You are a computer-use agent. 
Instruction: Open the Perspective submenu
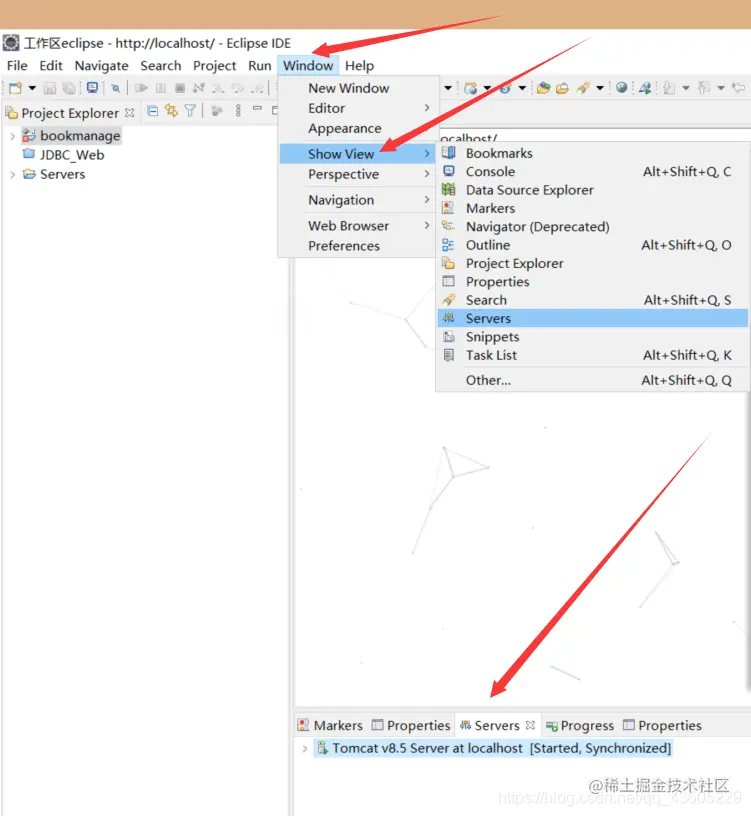pyautogui.click(x=359, y=174)
